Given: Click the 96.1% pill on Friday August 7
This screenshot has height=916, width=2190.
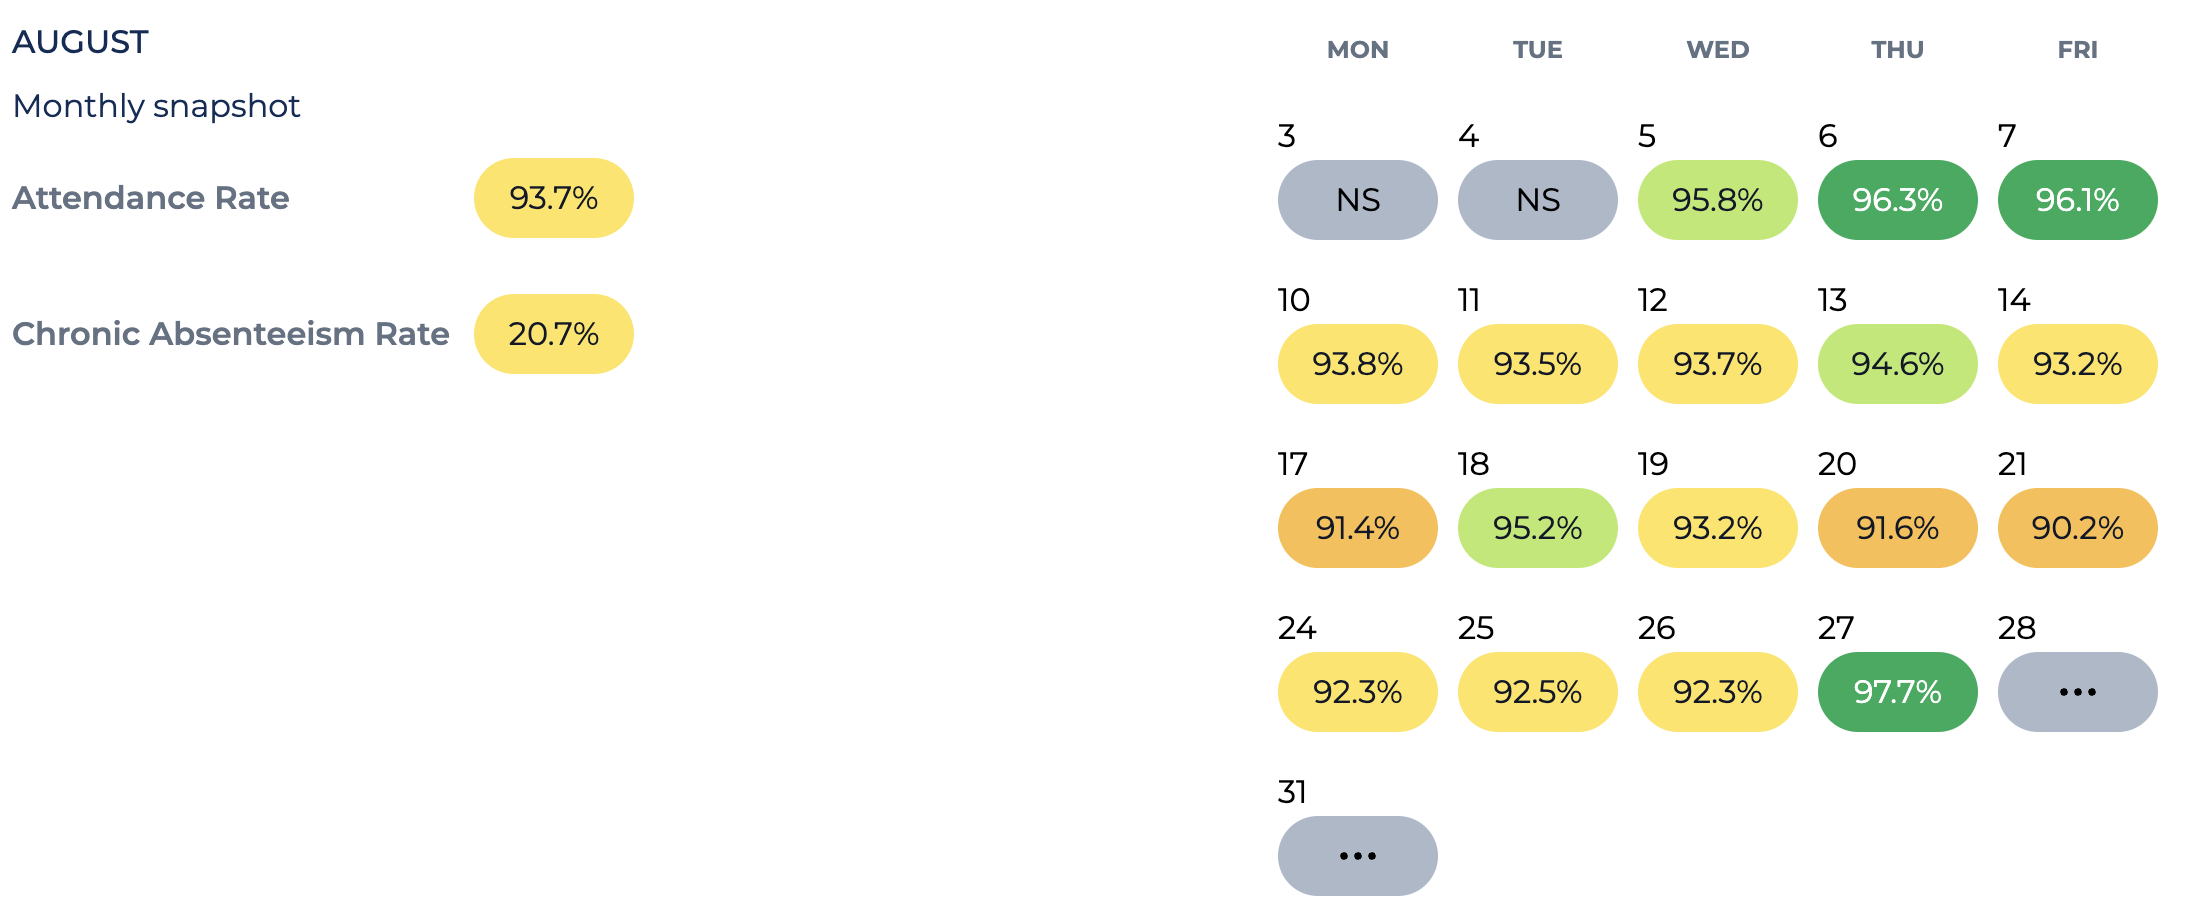Looking at the screenshot, I should click(x=2077, y=200).
